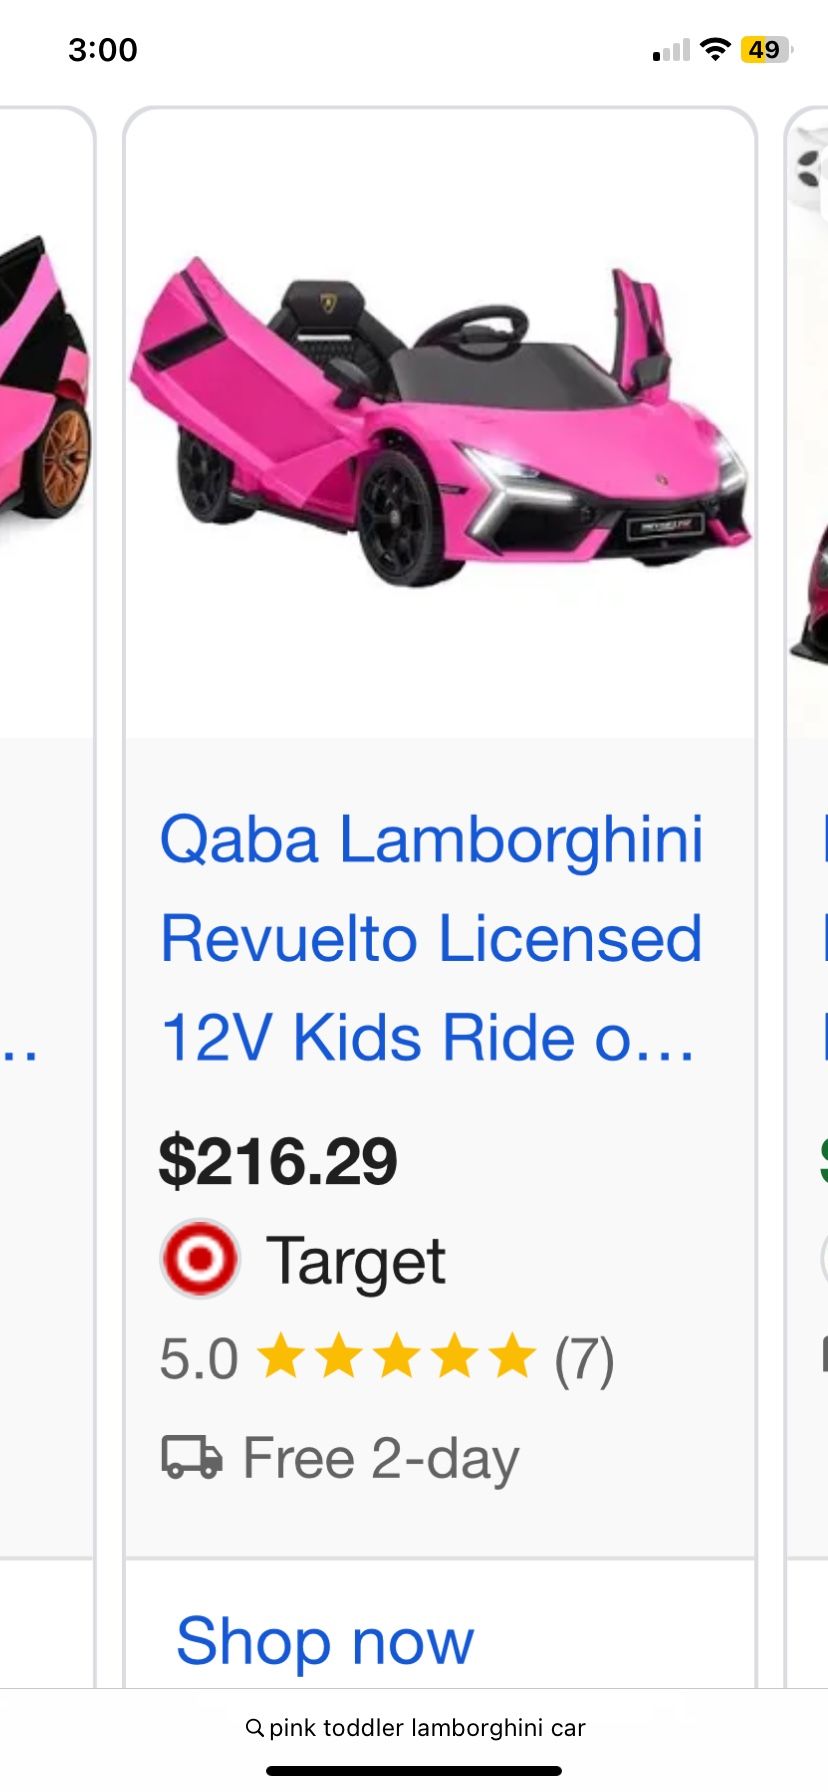Tap the Wi-Fi icon in the status bar
This screenshot has width=828, height=1792.
(x=714, y=49)
